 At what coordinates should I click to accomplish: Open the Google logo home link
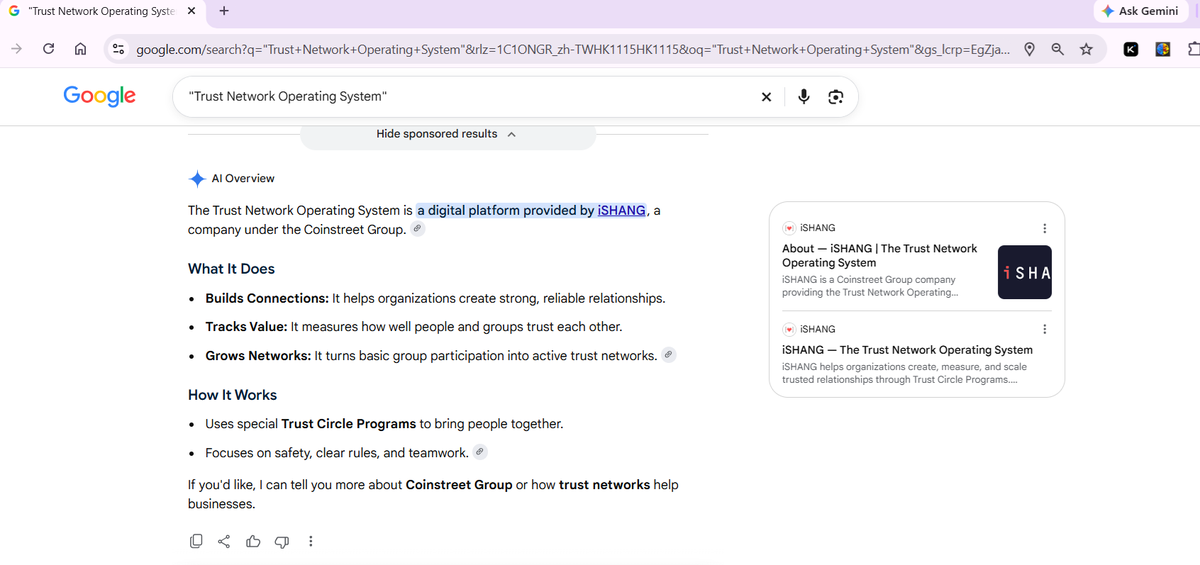(99, 95)
